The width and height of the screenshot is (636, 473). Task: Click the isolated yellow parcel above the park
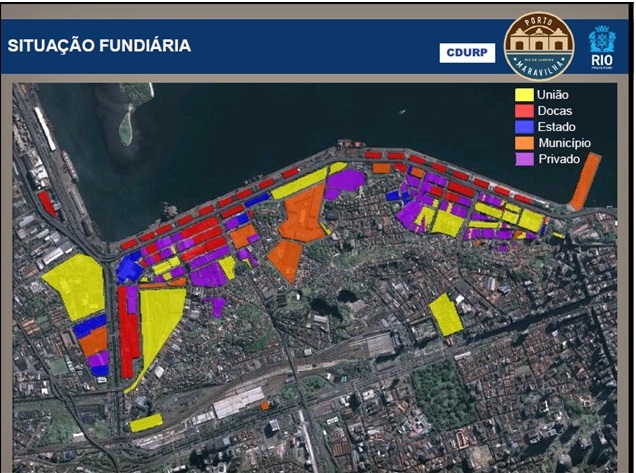tap(446, 315)
